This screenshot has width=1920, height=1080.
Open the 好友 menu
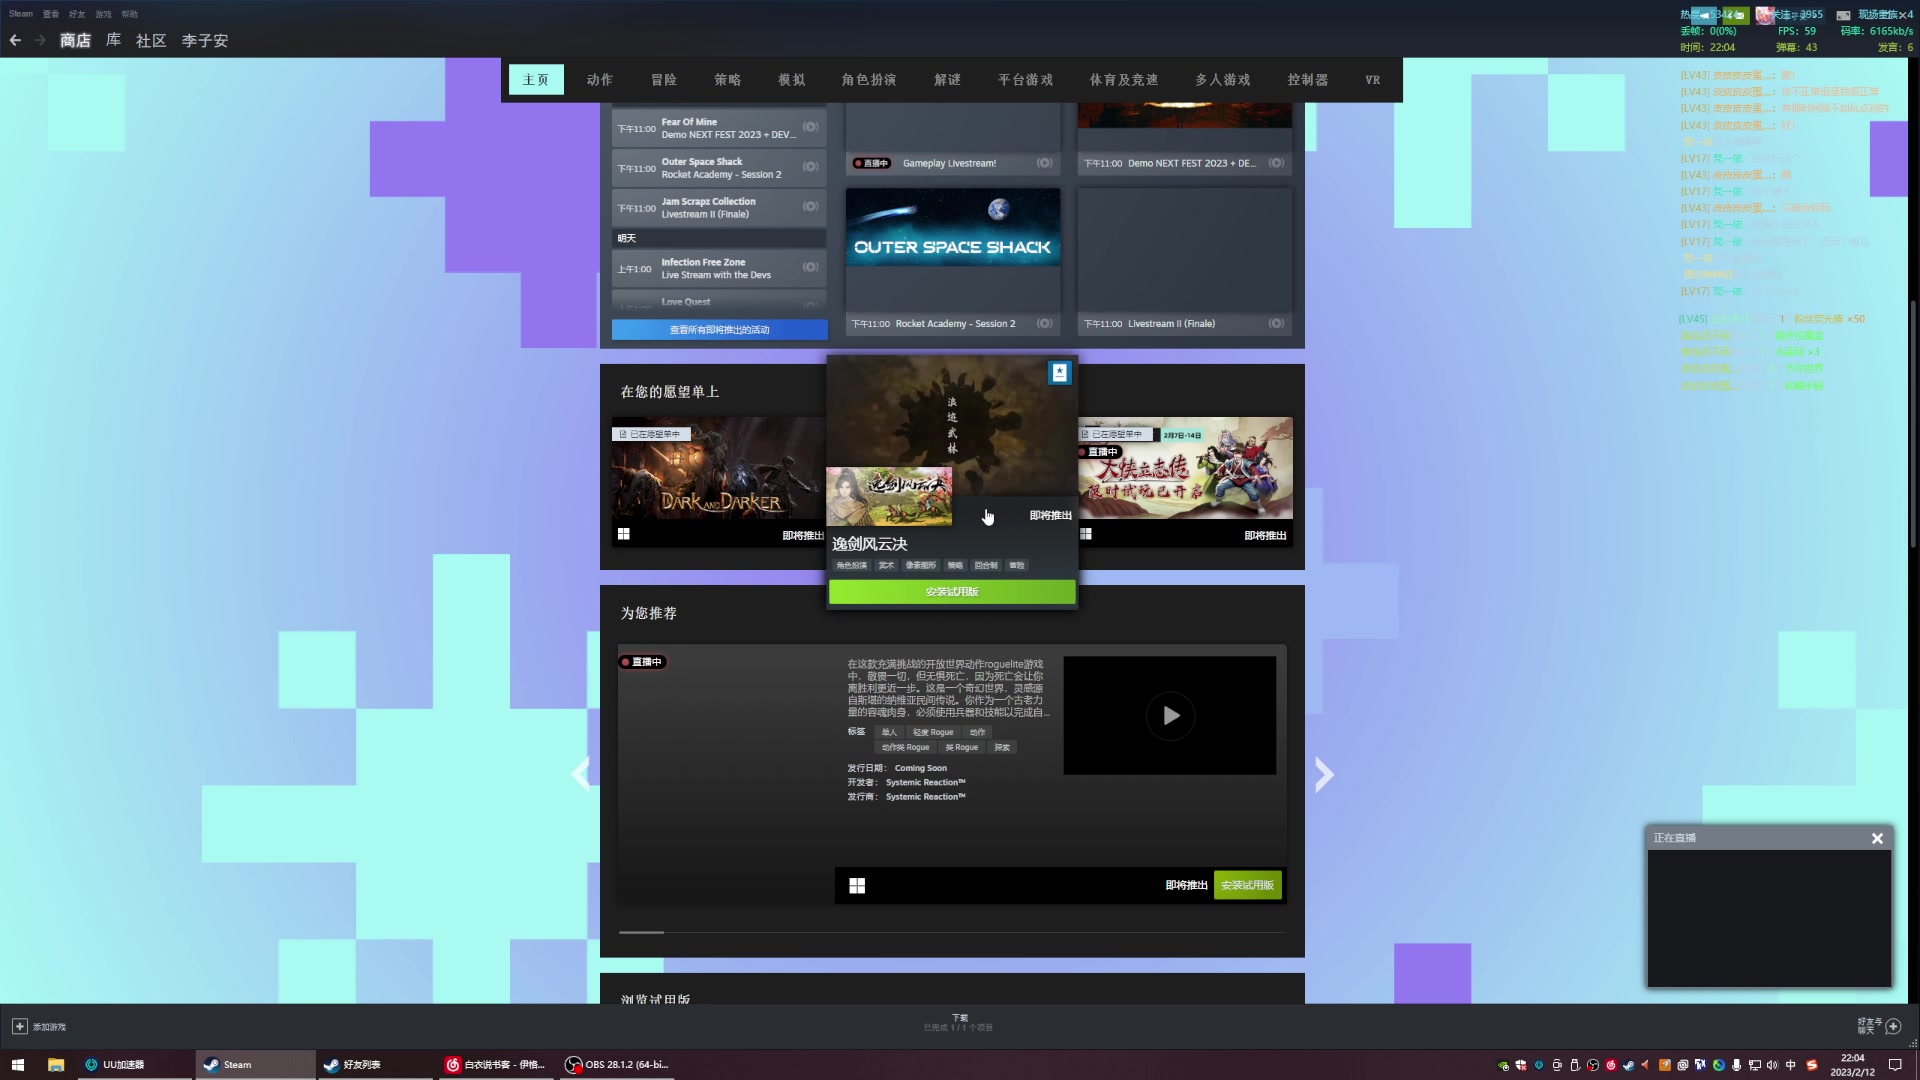(x=77, y=14)
